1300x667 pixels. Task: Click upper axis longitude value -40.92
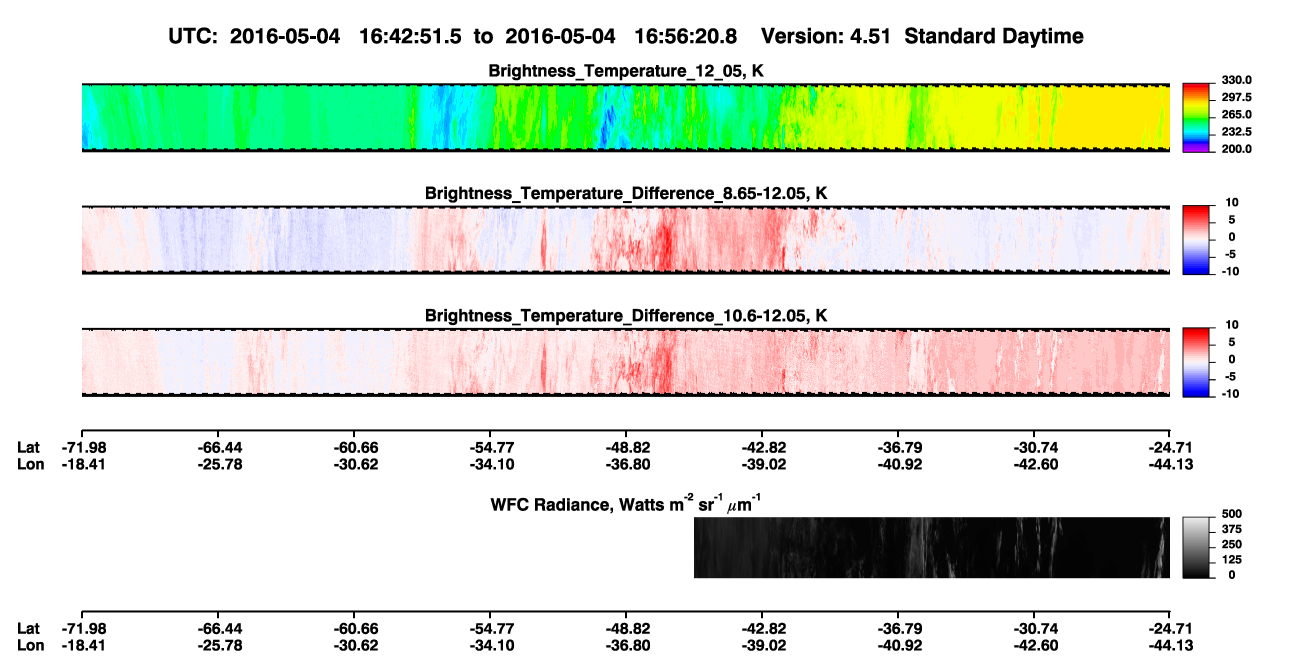(x=898, y=463)
